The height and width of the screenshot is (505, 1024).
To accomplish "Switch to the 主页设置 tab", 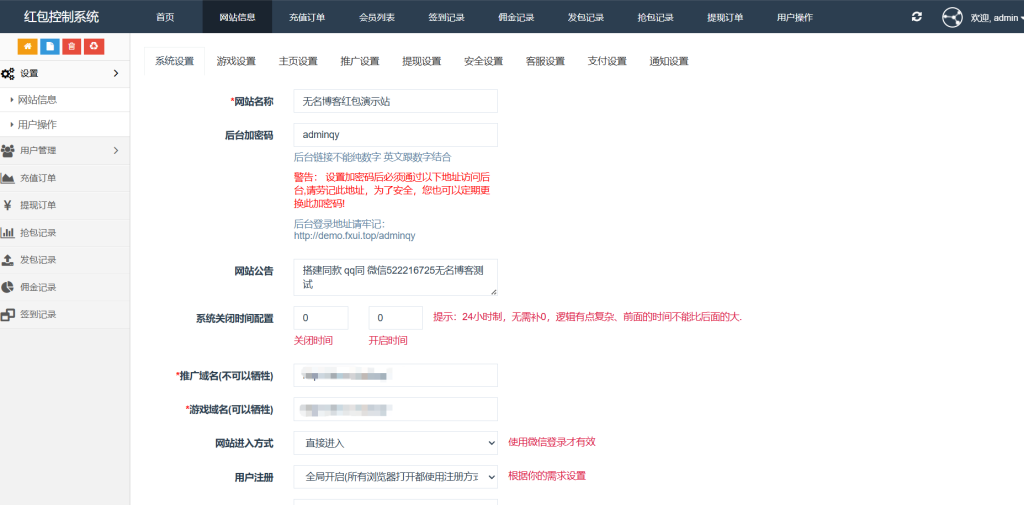I will click(x=298, y=61).
